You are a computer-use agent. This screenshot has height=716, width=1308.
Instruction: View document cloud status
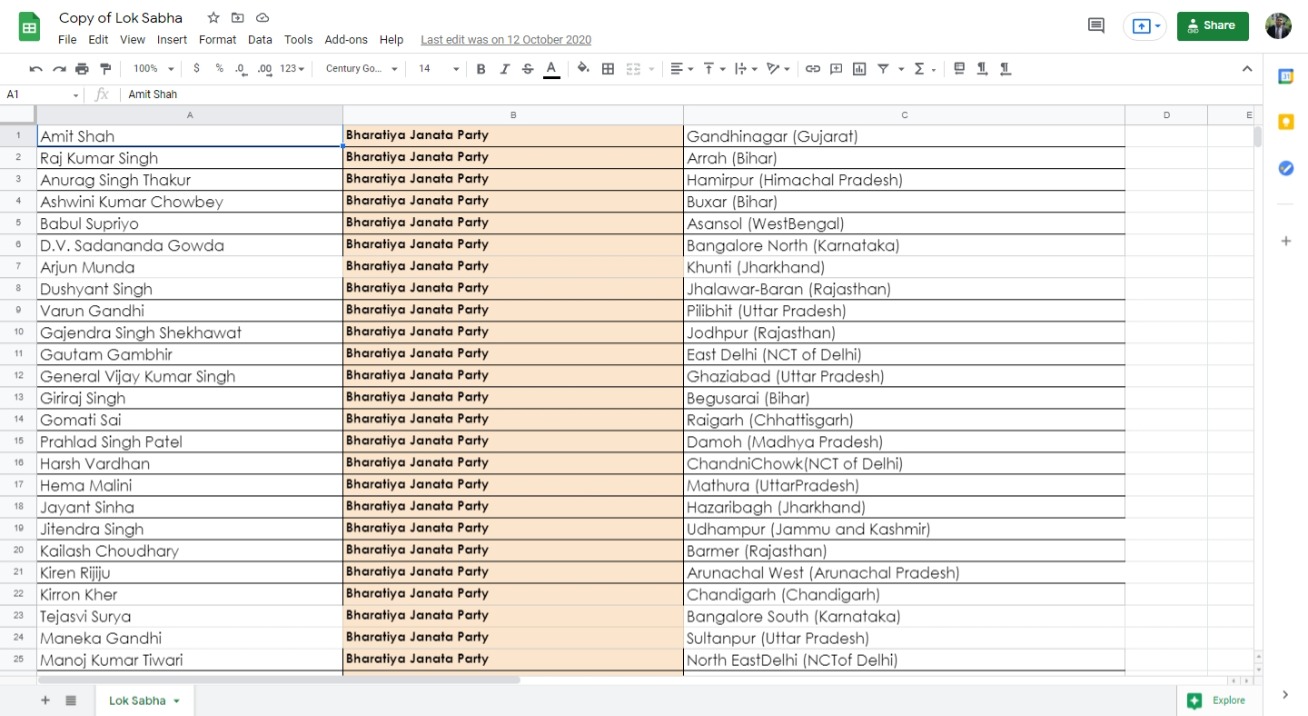[262, 18]
